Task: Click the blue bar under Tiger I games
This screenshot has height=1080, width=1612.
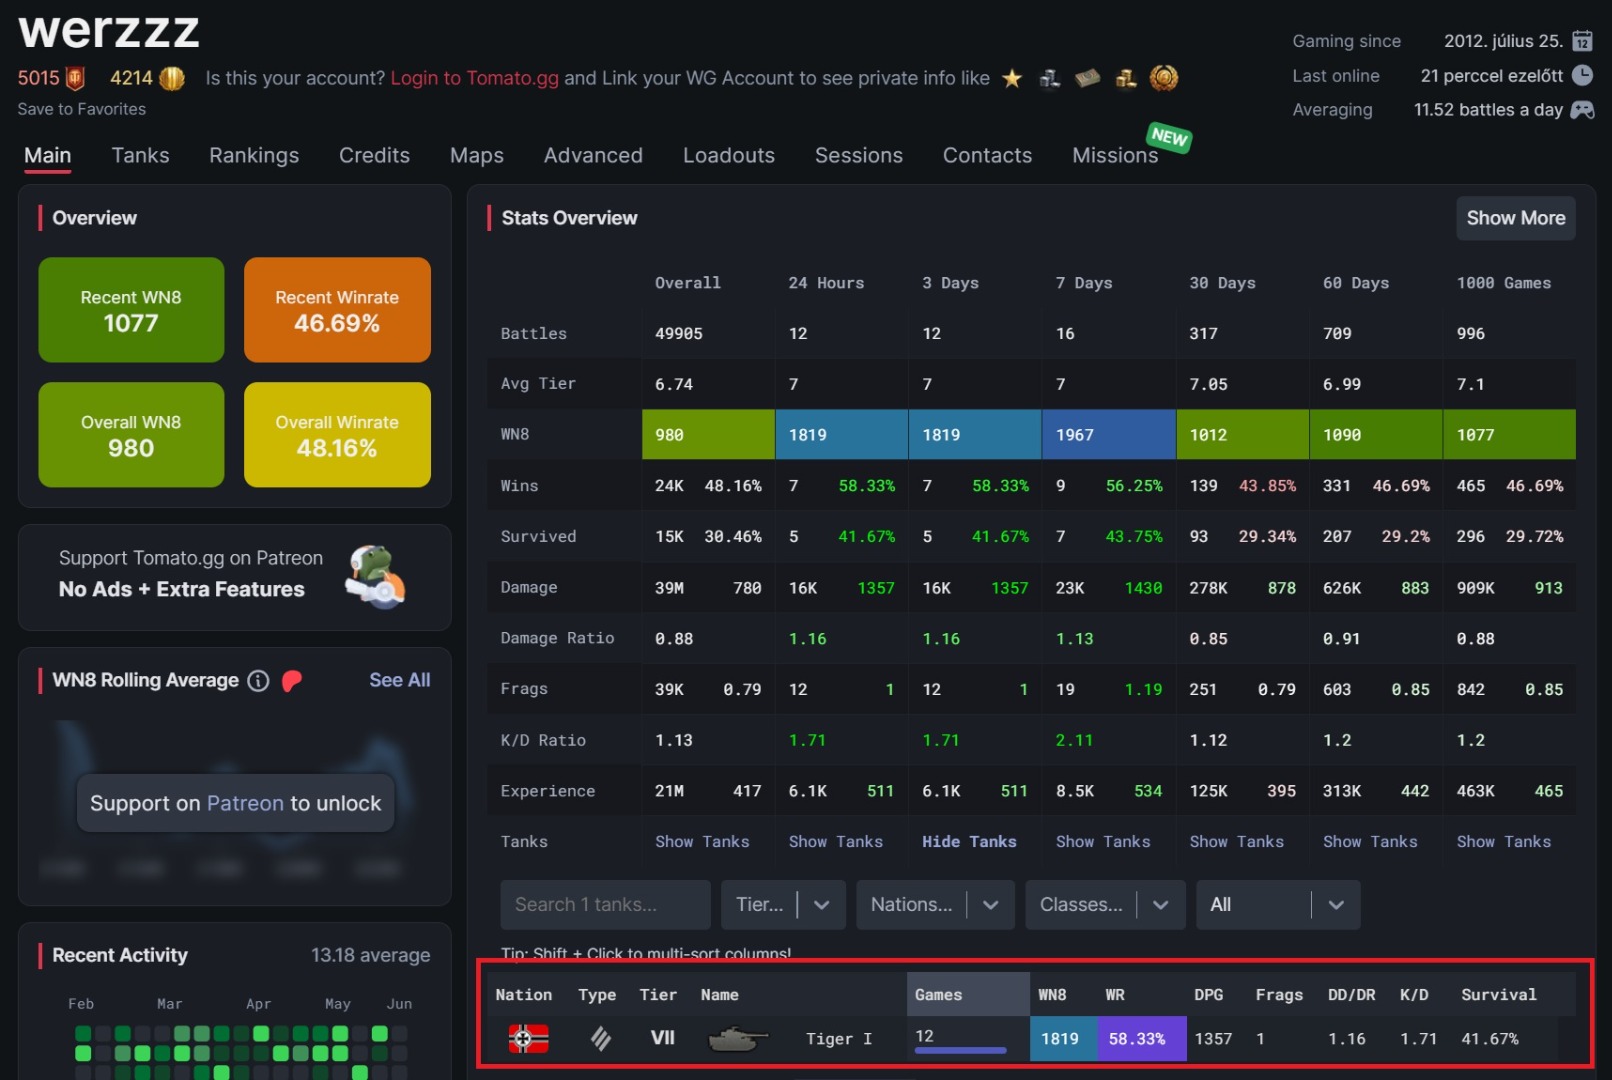Action: (x=960, y=1050)
